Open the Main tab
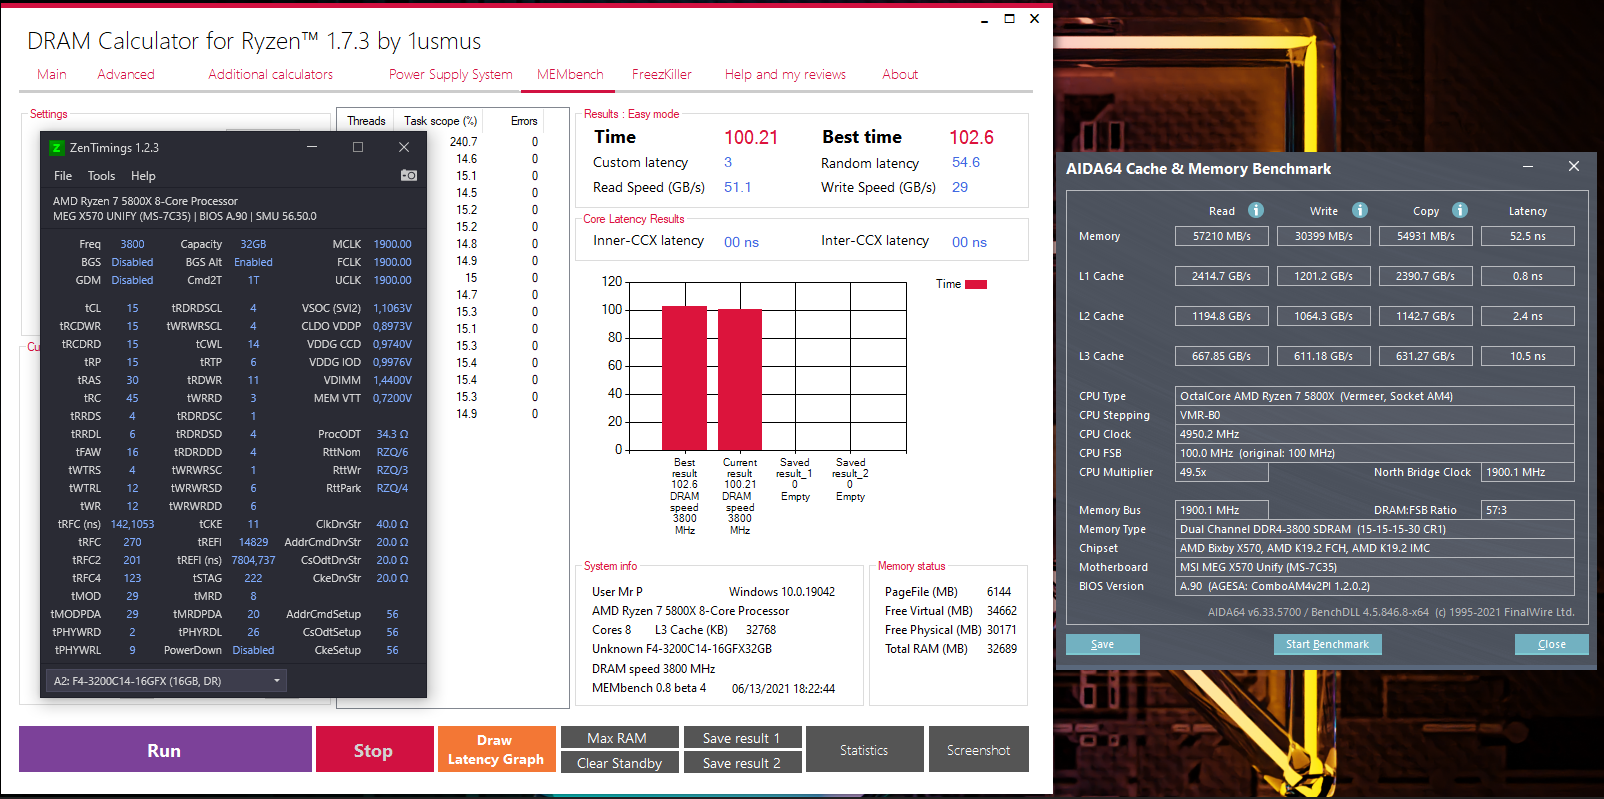This screenshot has height=799, width=1604. [x=52, y=74]
